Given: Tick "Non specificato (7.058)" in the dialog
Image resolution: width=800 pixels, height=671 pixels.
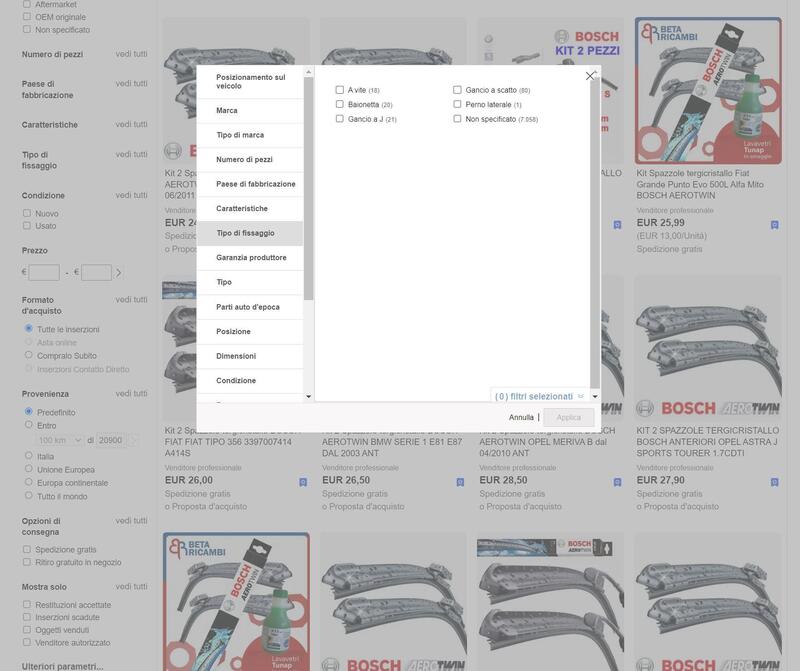Looking at the screenshot, I should point(457,119).
